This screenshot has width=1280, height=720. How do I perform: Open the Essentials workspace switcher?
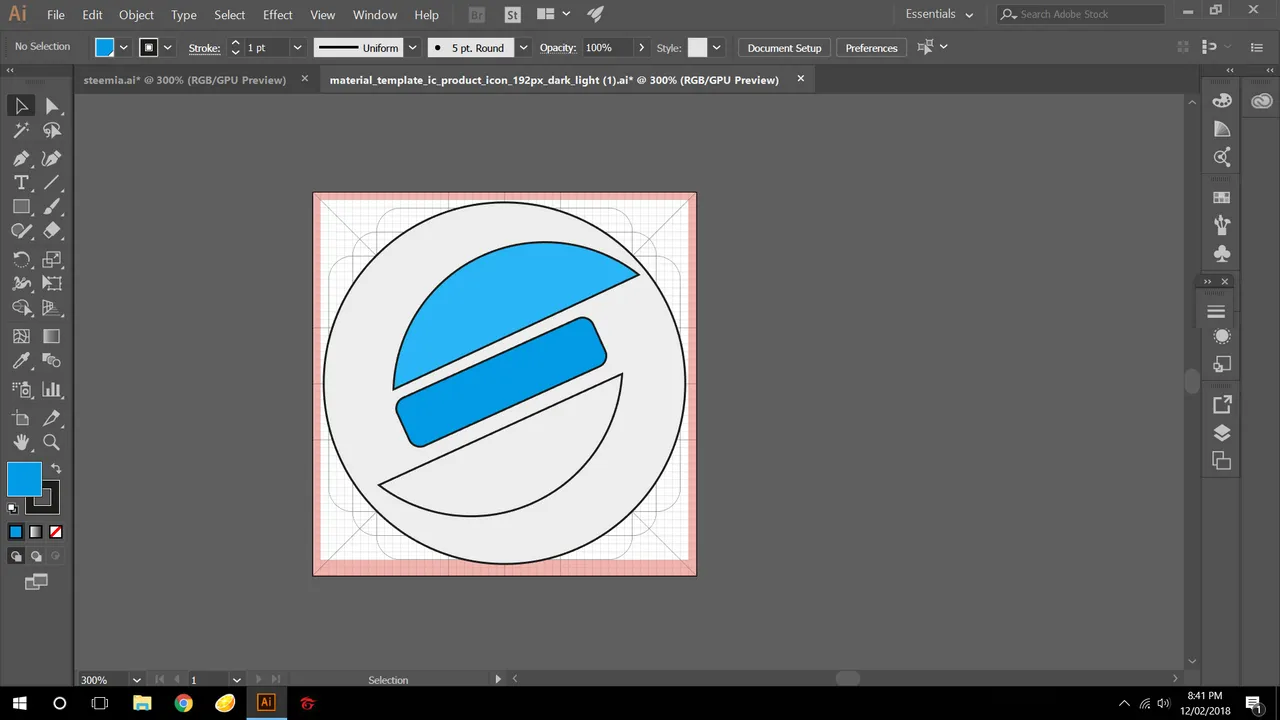tap(939, 14)
